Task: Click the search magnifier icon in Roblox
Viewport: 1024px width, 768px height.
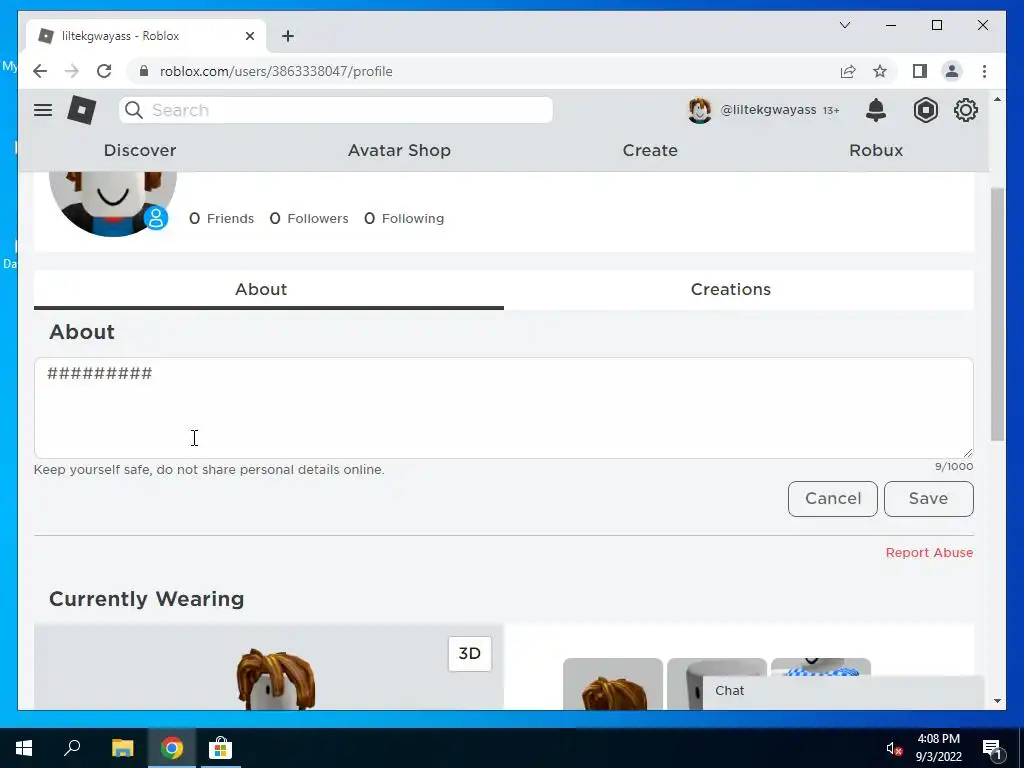Action: [134, 110]
